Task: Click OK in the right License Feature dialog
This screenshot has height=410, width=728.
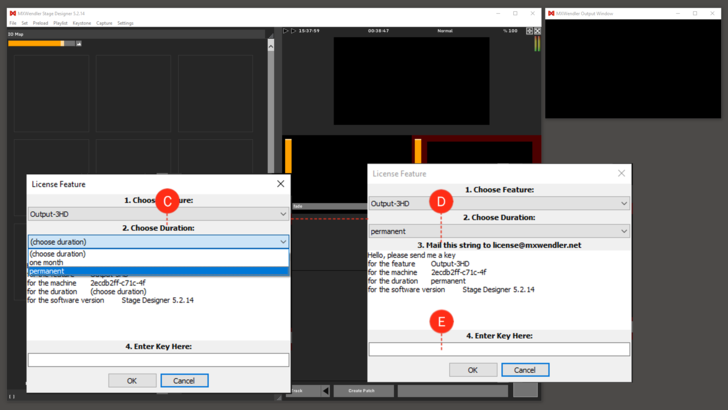Action: 473,370
